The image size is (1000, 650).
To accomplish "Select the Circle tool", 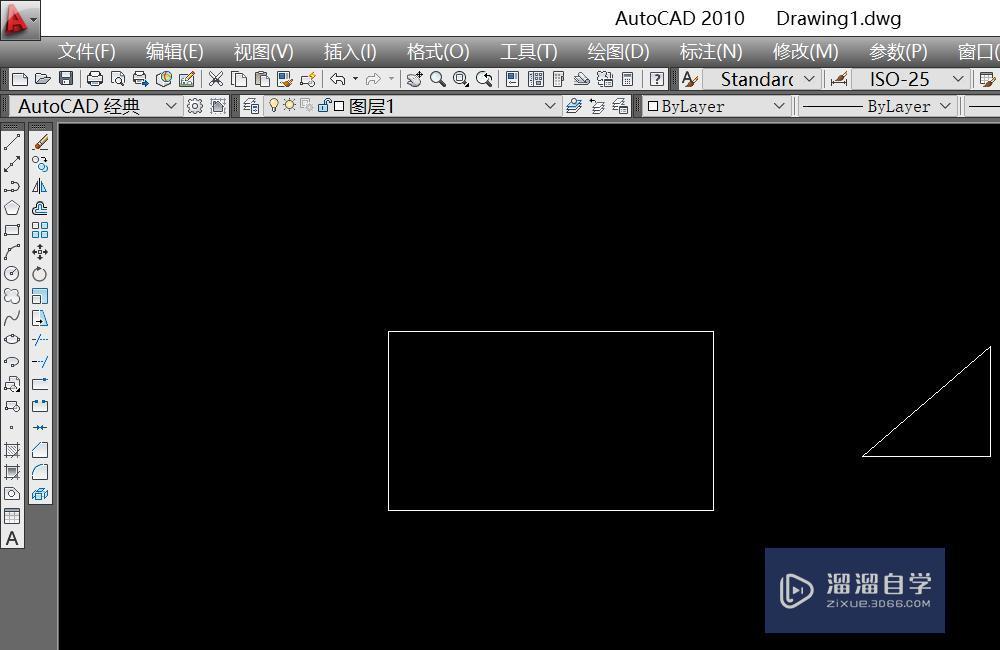I will coord(12,274).
